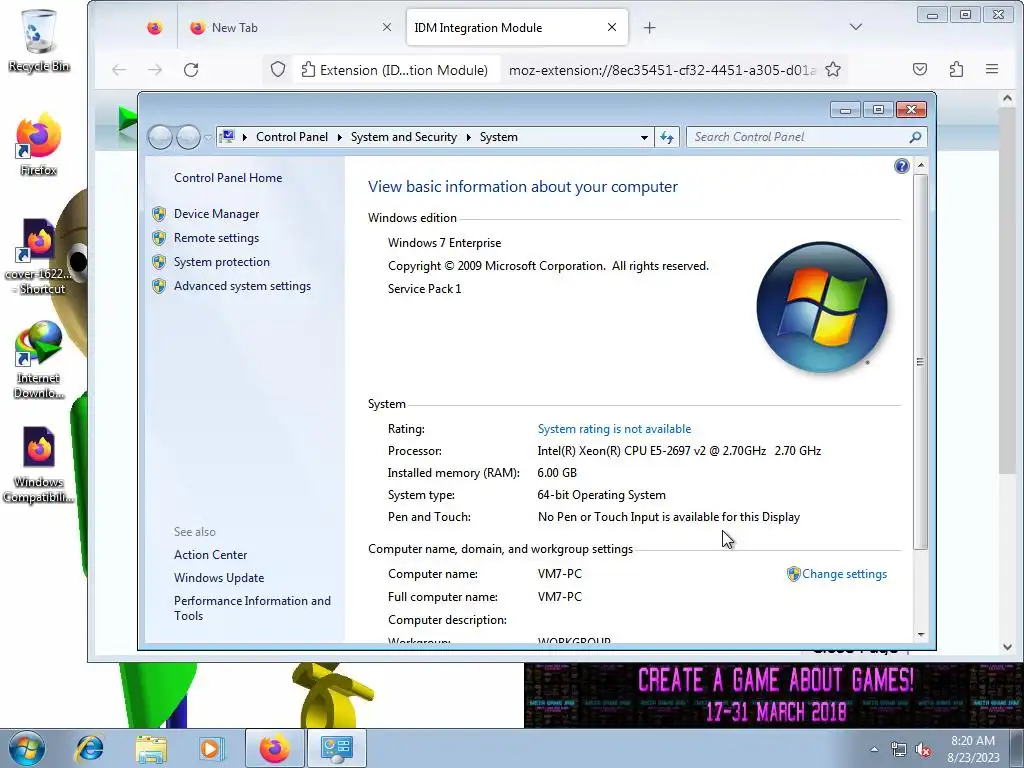Go back in Firefox
The image size is (1024, 768).
[x=119, y=69]
